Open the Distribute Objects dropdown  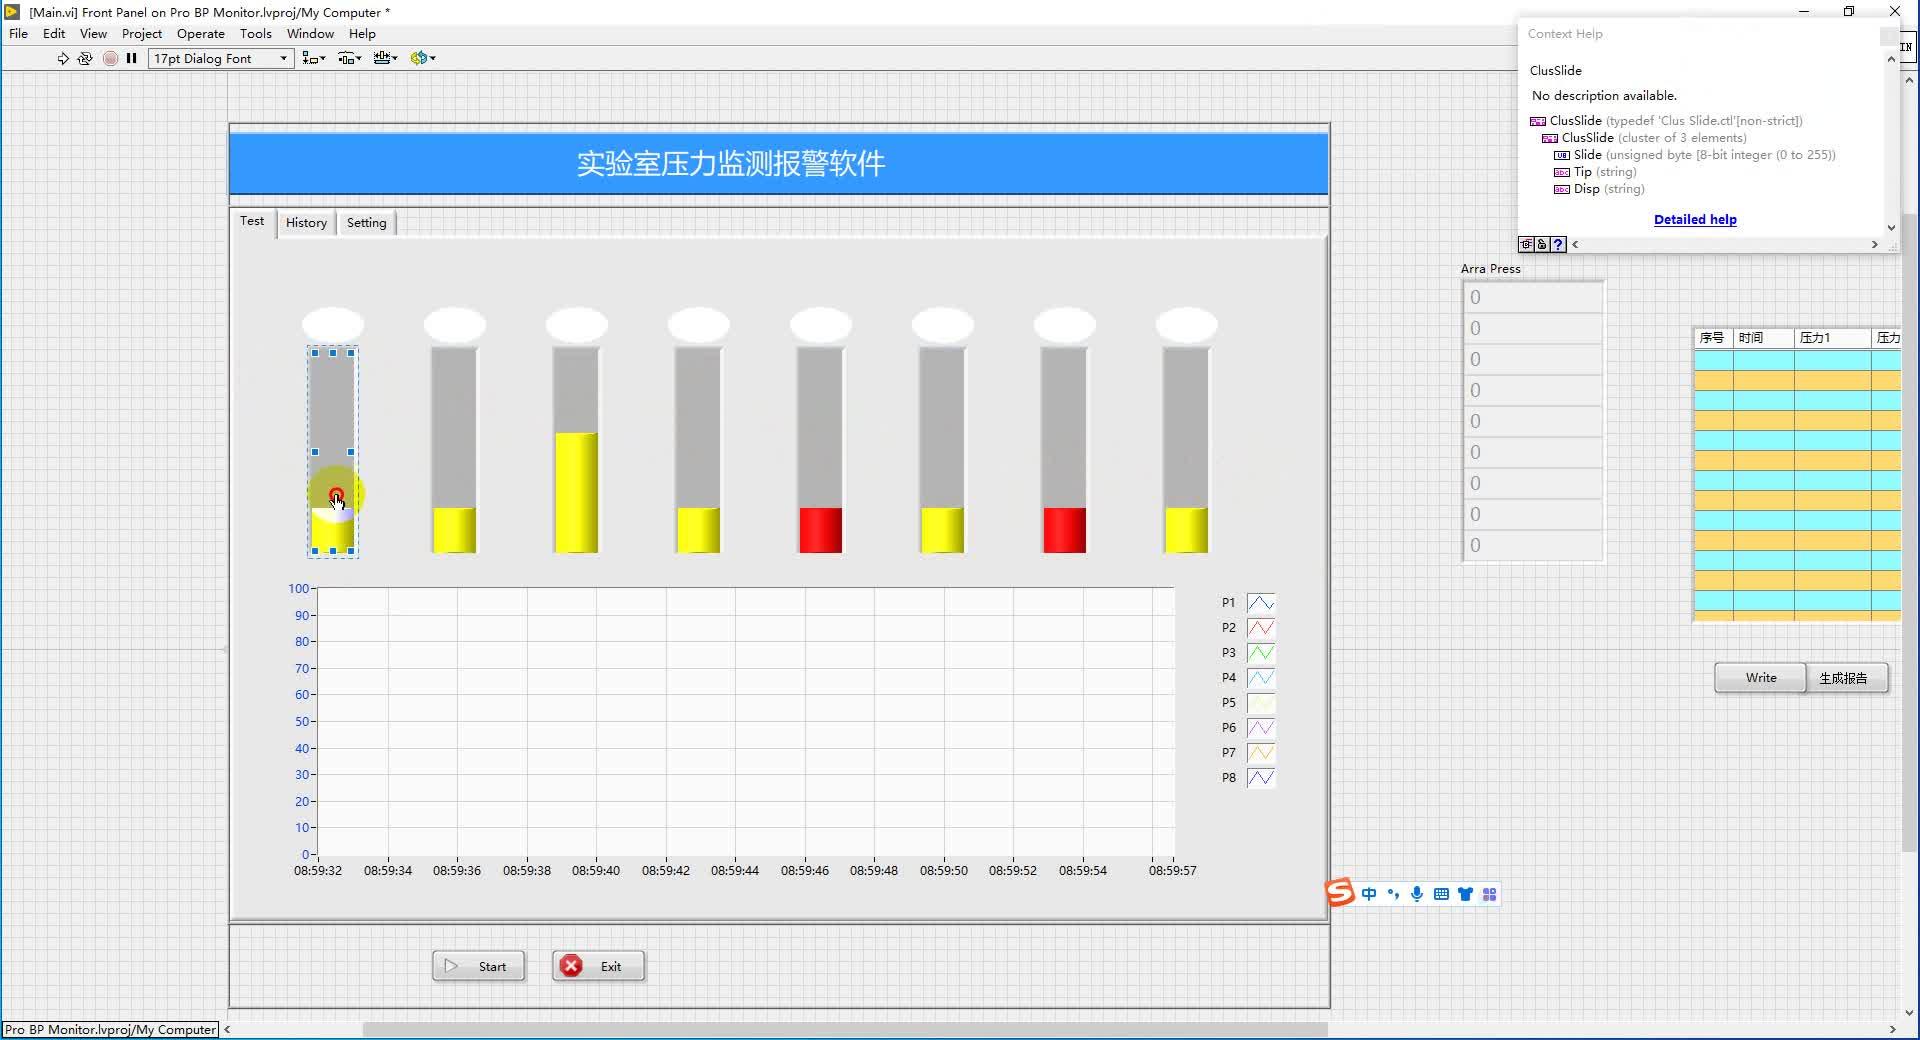tap(350, 58)
